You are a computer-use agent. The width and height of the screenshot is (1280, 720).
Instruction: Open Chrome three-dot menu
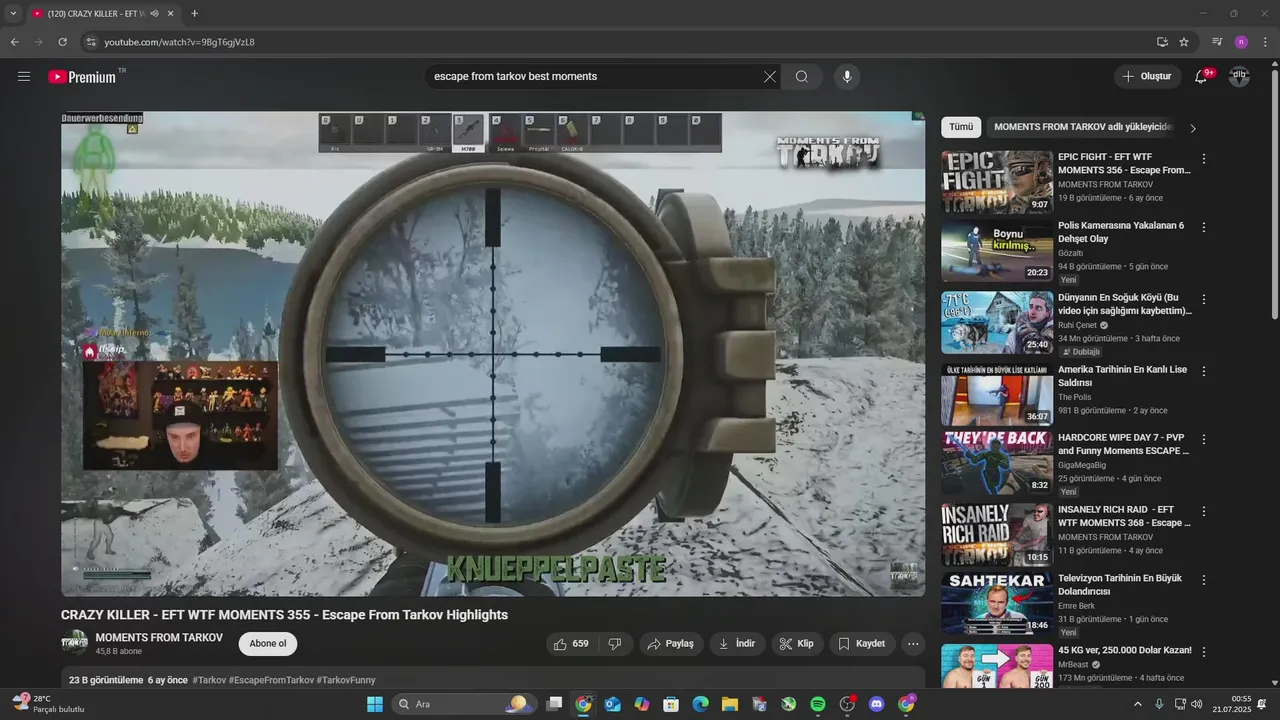[x=1266, y=42]
